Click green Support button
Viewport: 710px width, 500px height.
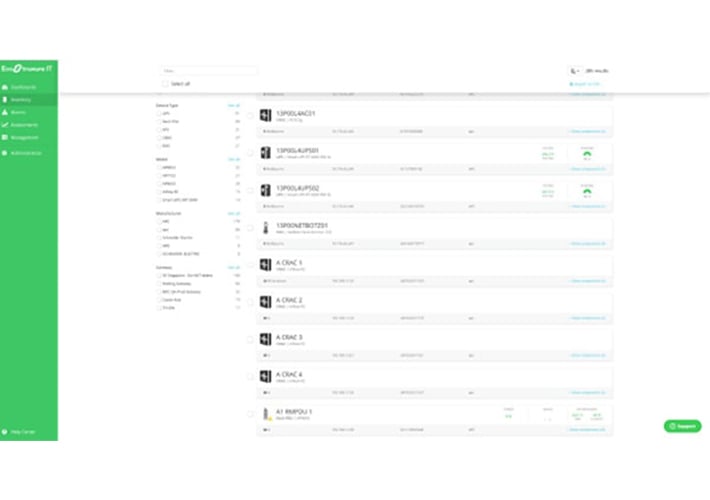click(682, 426)
